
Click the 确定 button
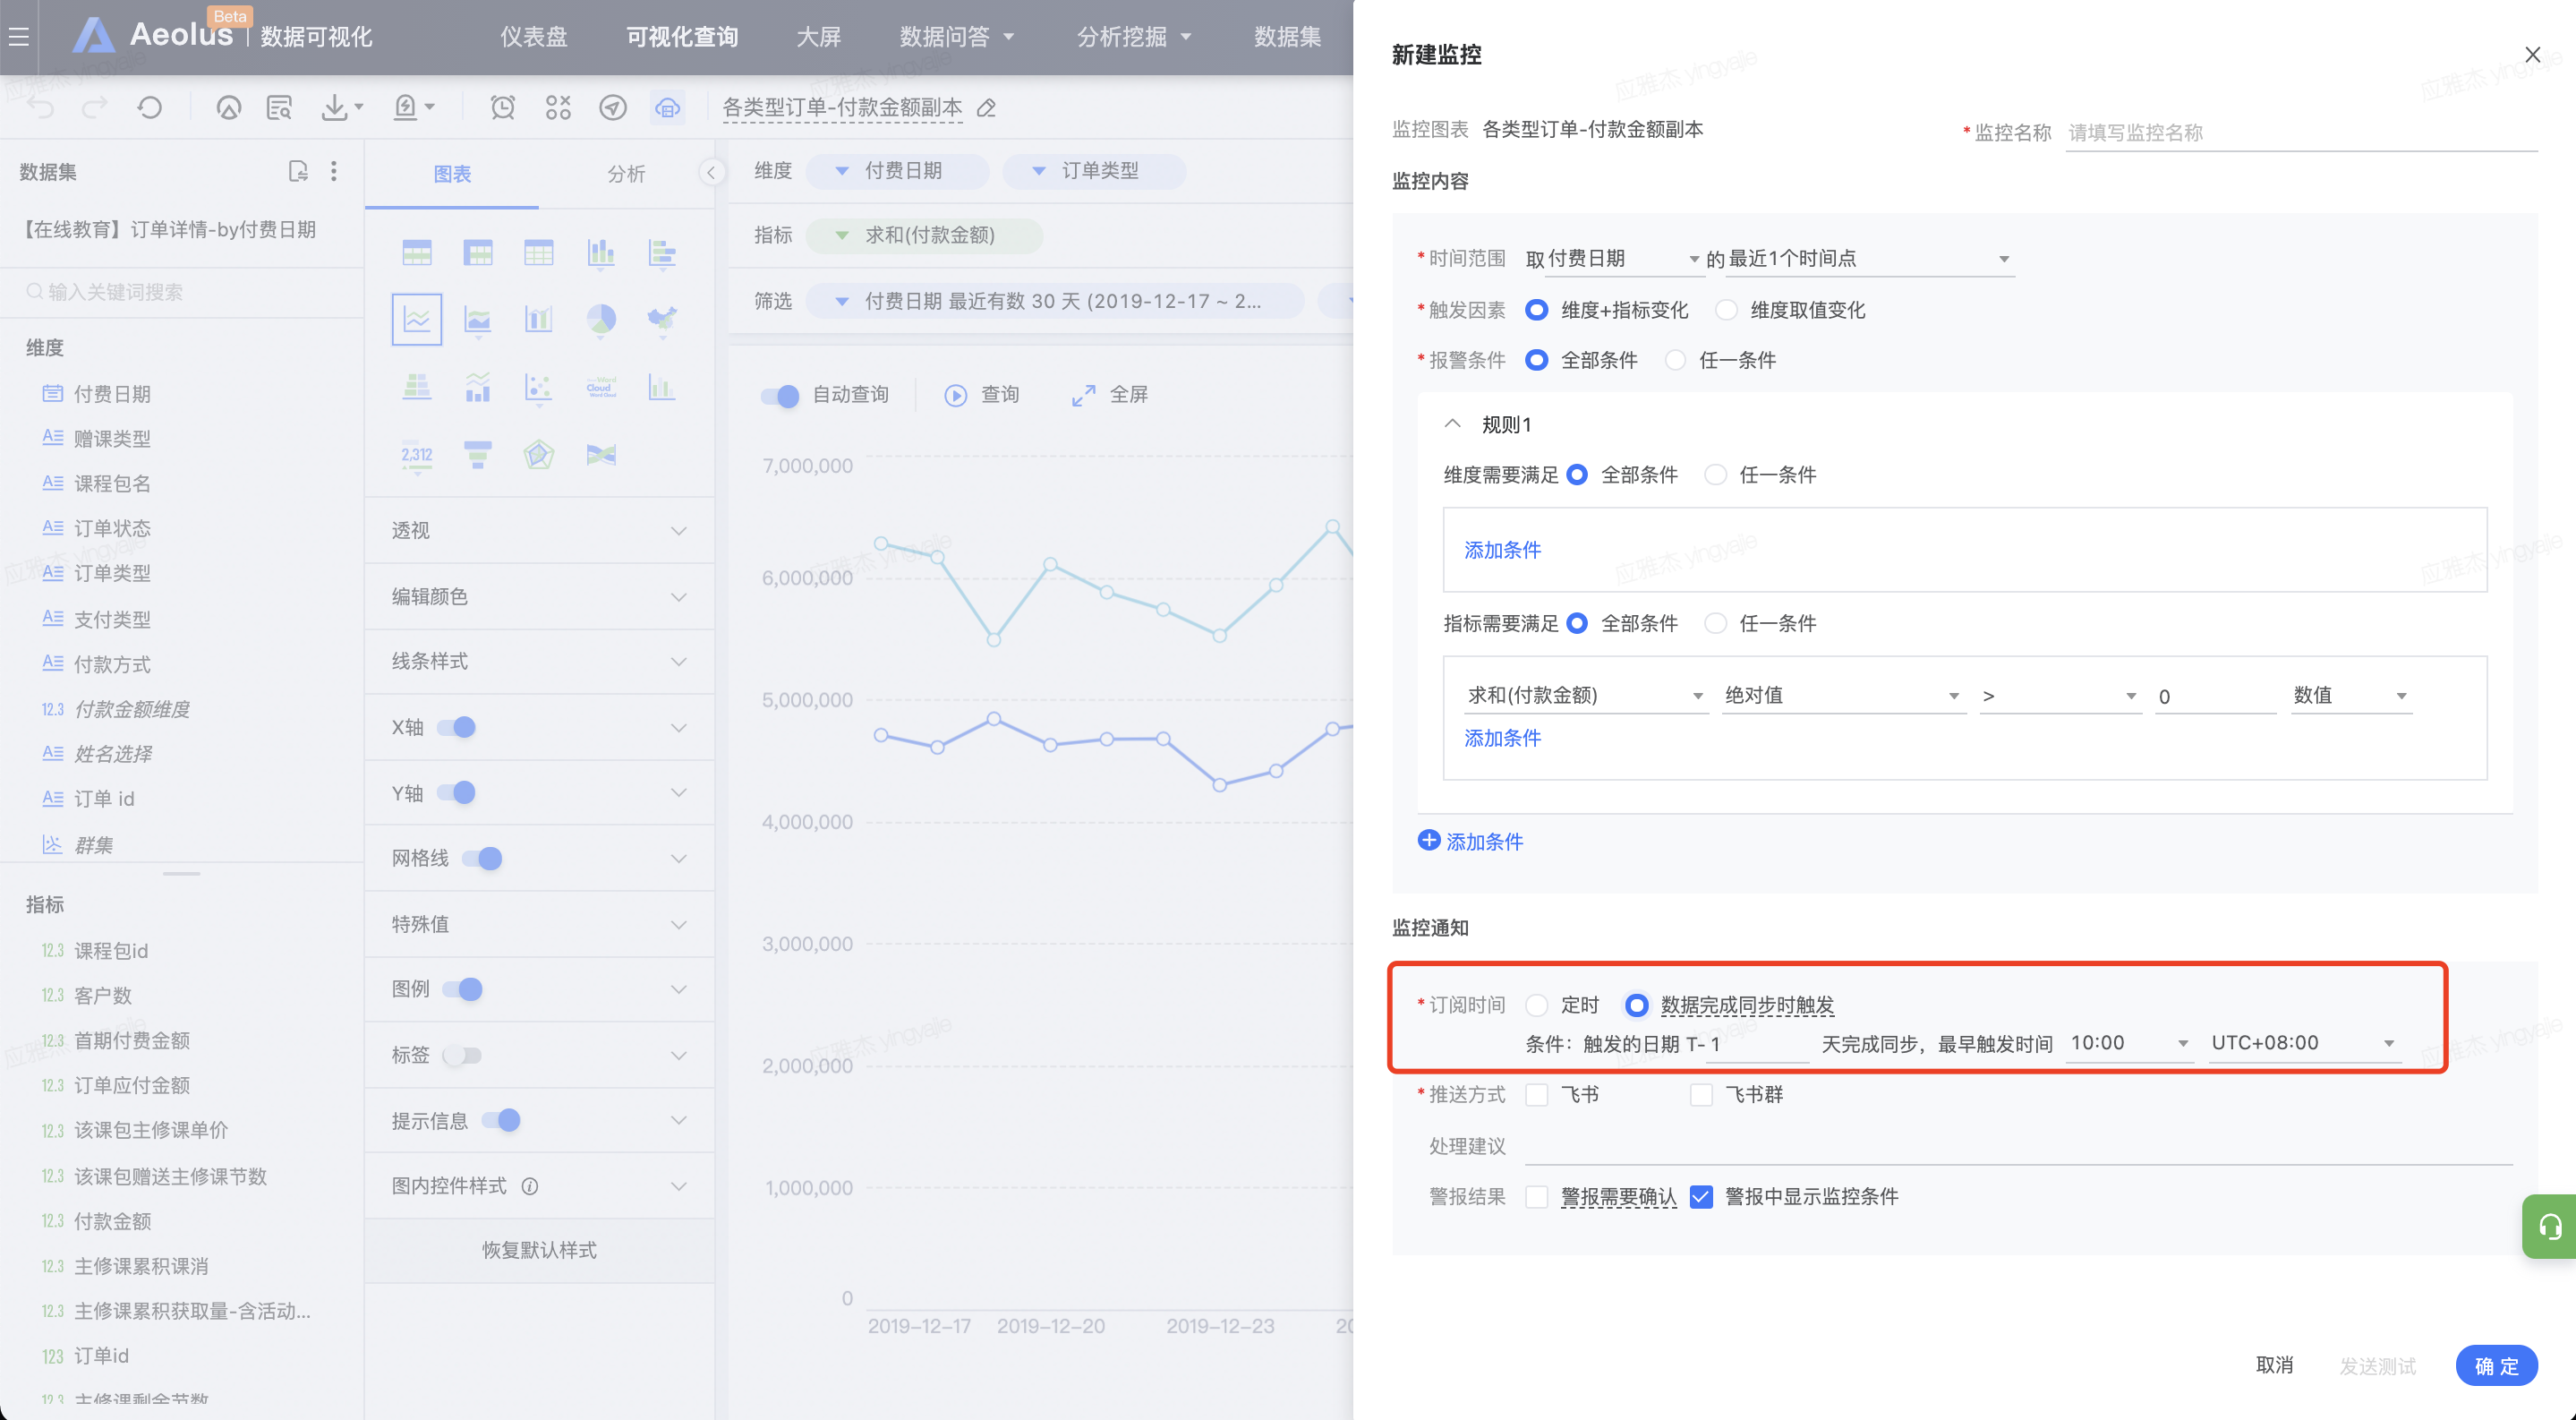(x=2496, y=1366)
